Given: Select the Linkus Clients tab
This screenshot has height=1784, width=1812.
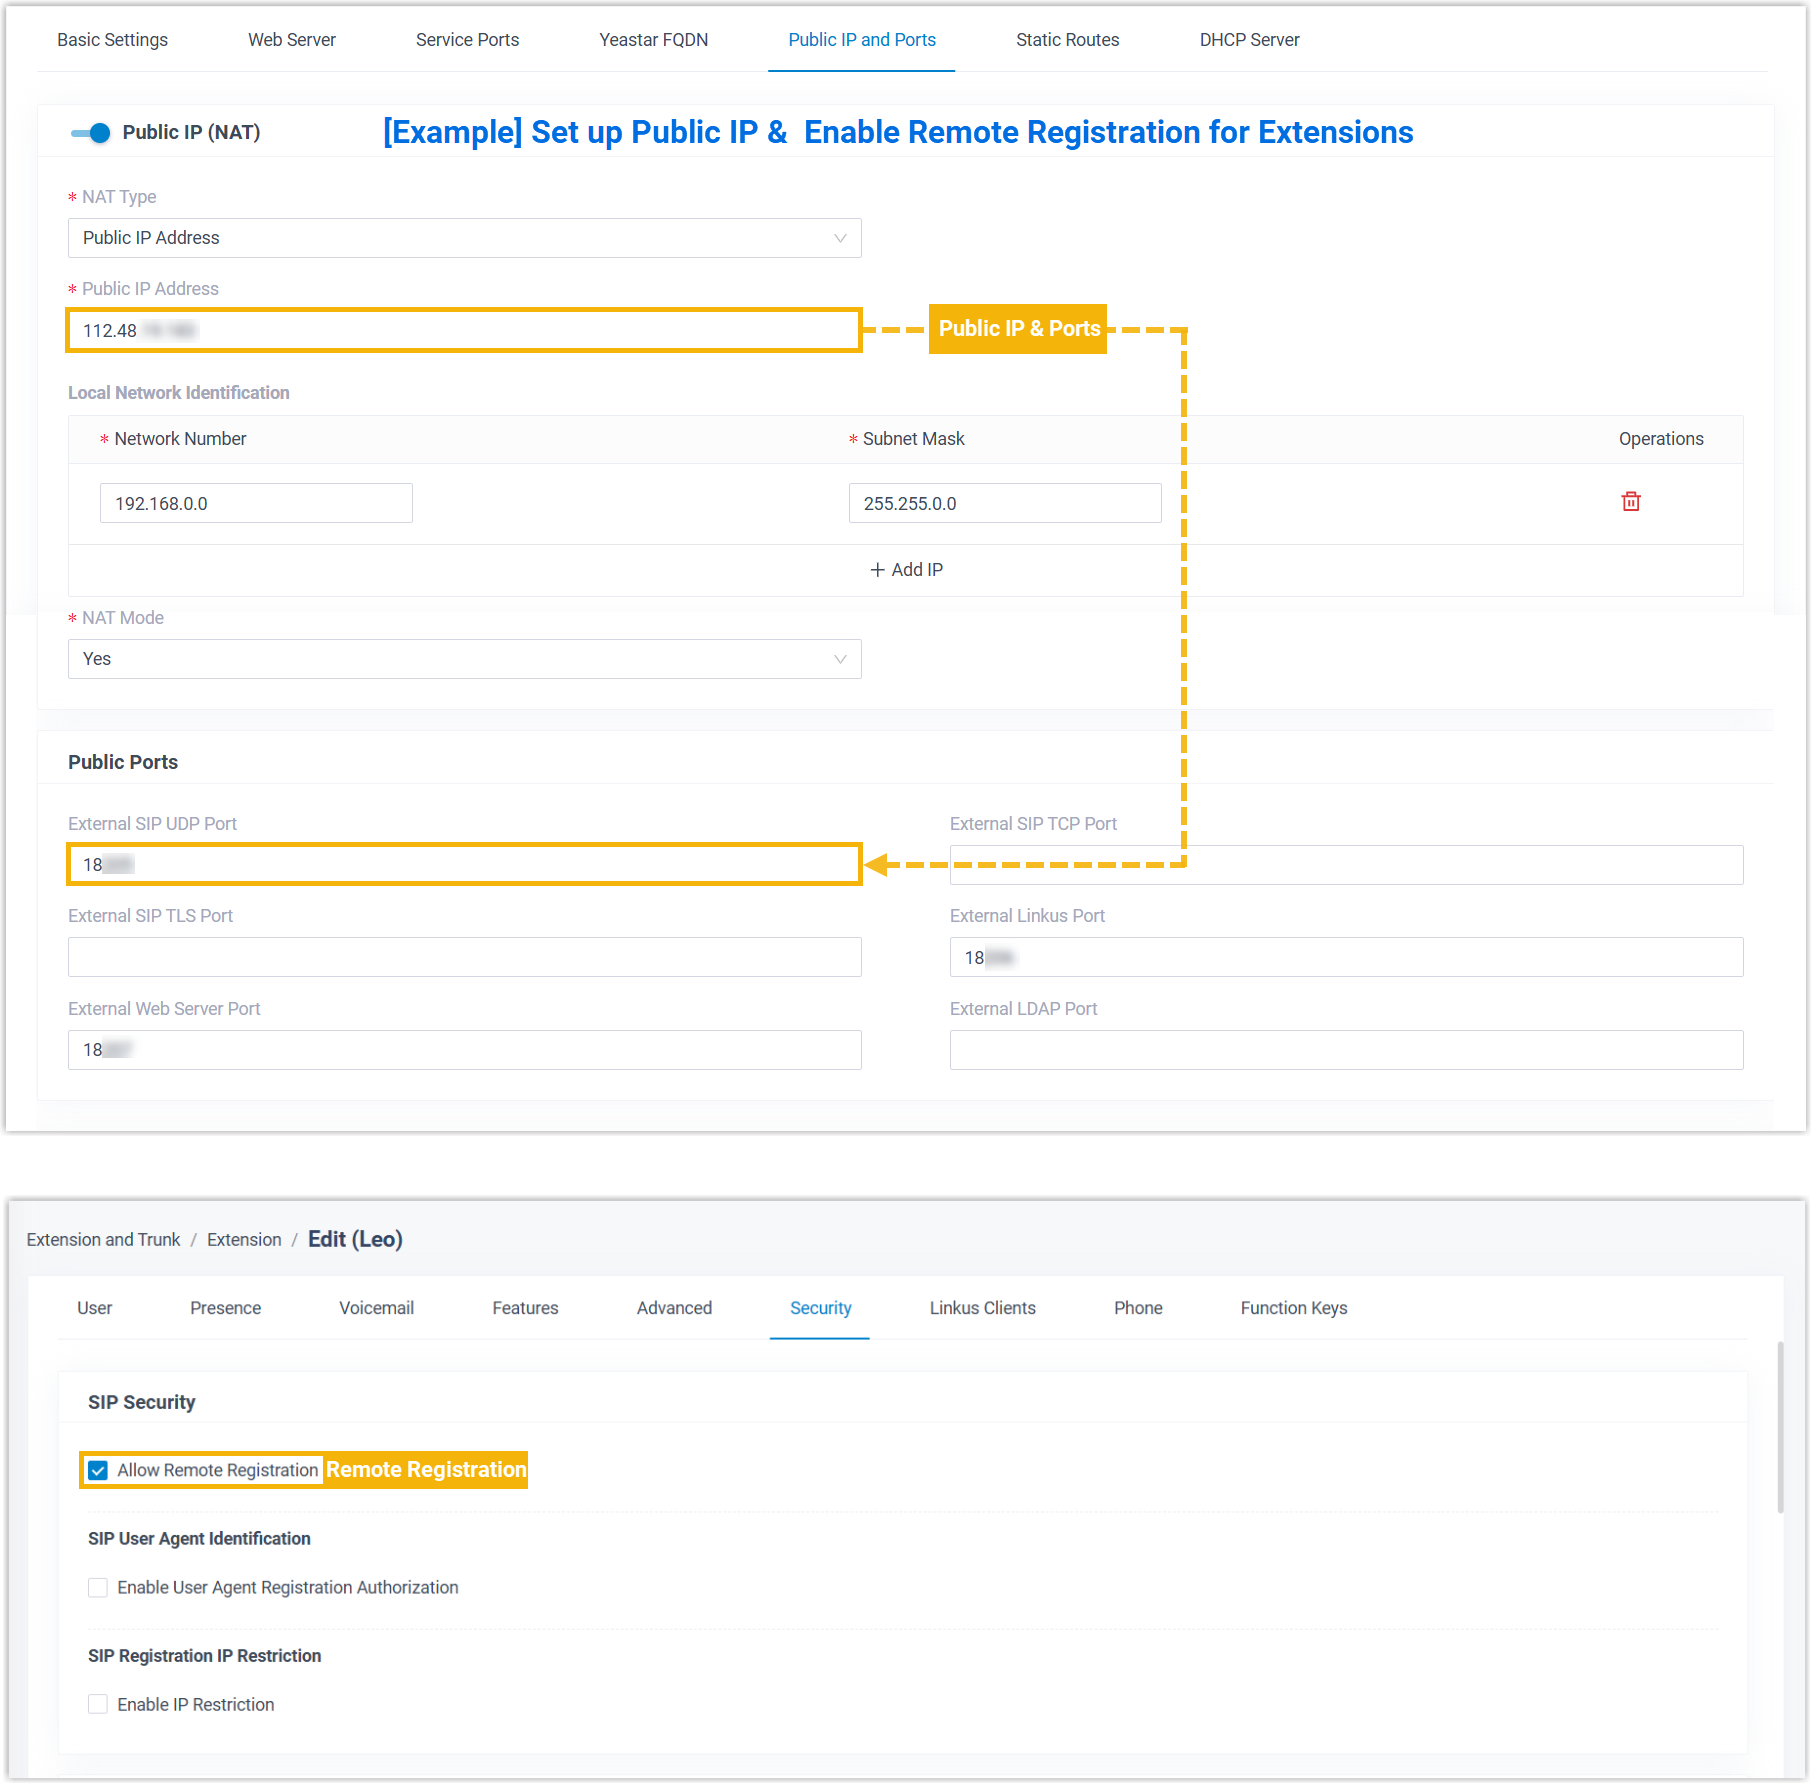Looking at the screenshot, I should pos(982,1308).
